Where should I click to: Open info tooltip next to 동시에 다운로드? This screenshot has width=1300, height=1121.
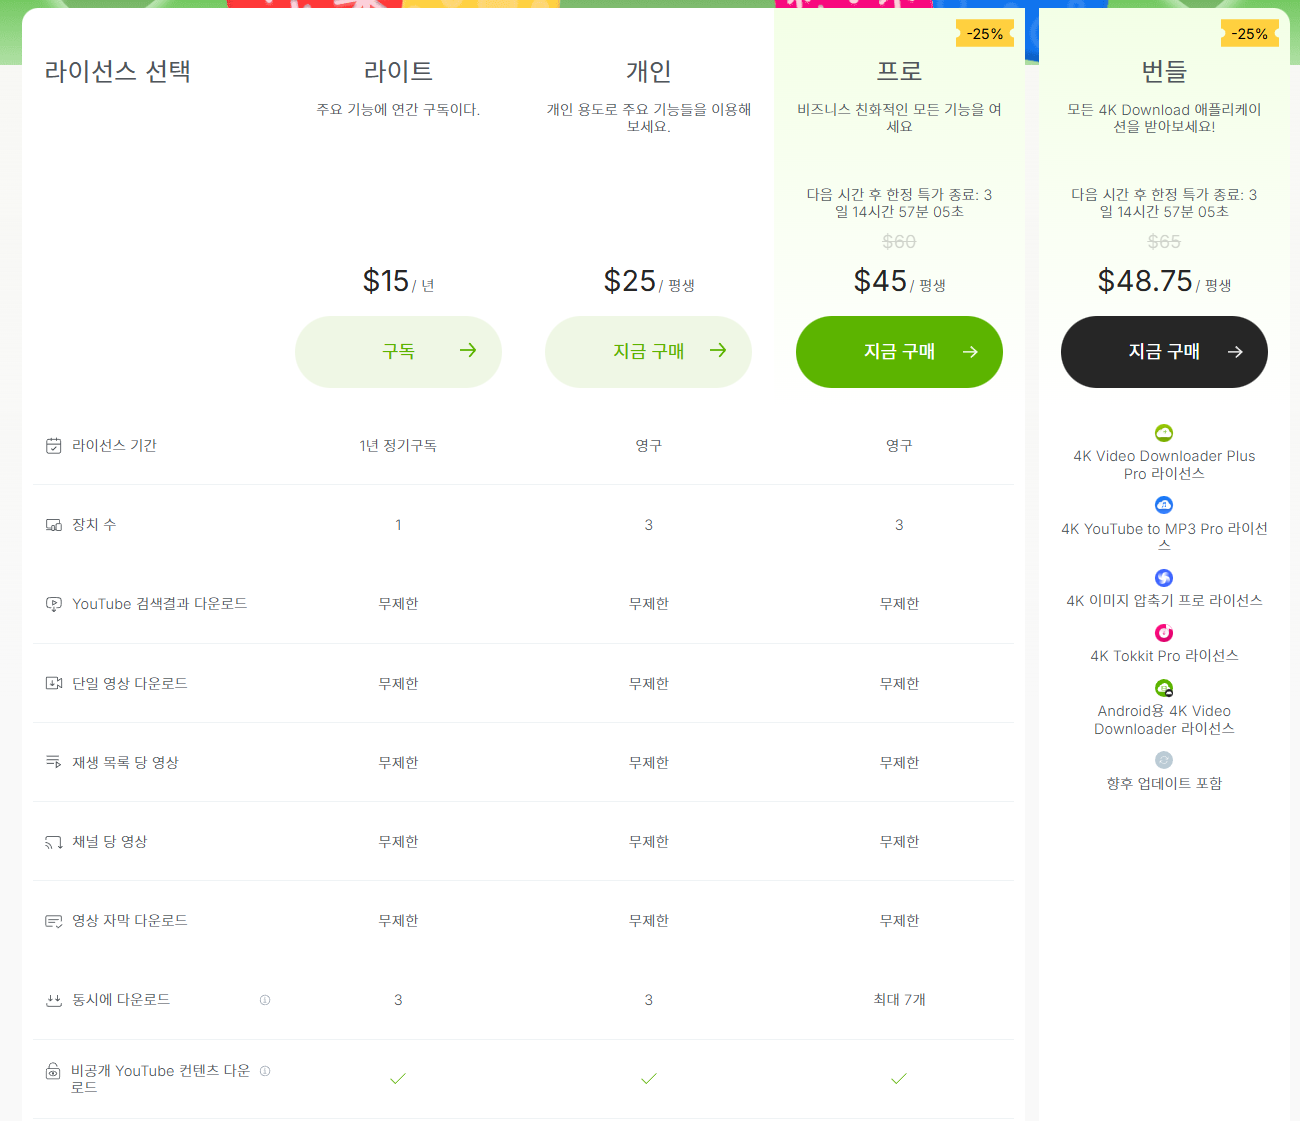point(265,1000)
